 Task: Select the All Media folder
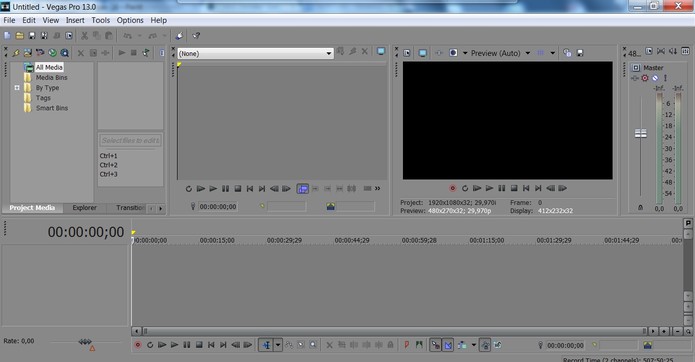49,67
